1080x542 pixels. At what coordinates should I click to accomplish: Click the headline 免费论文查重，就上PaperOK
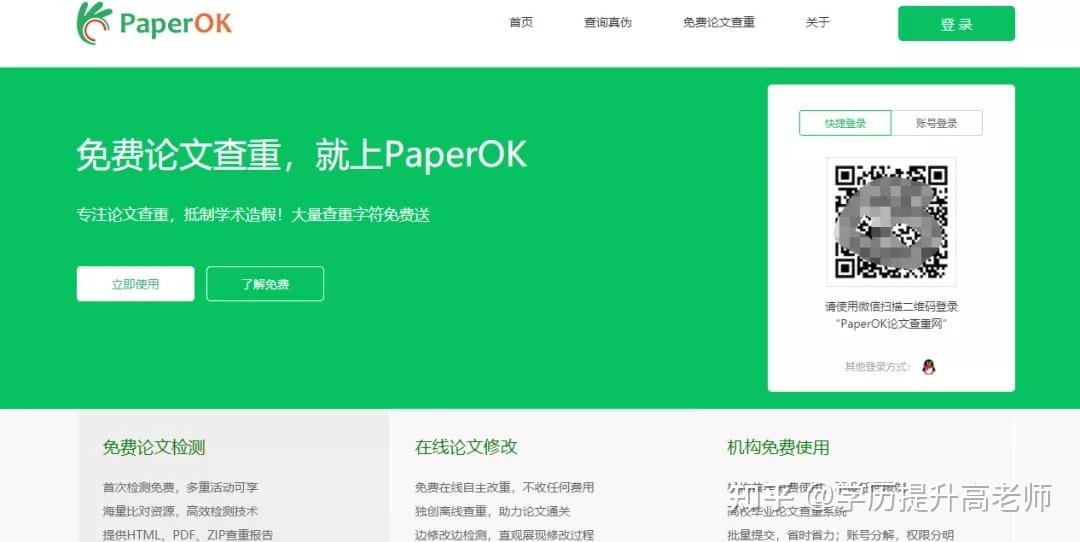click(302, 154)
